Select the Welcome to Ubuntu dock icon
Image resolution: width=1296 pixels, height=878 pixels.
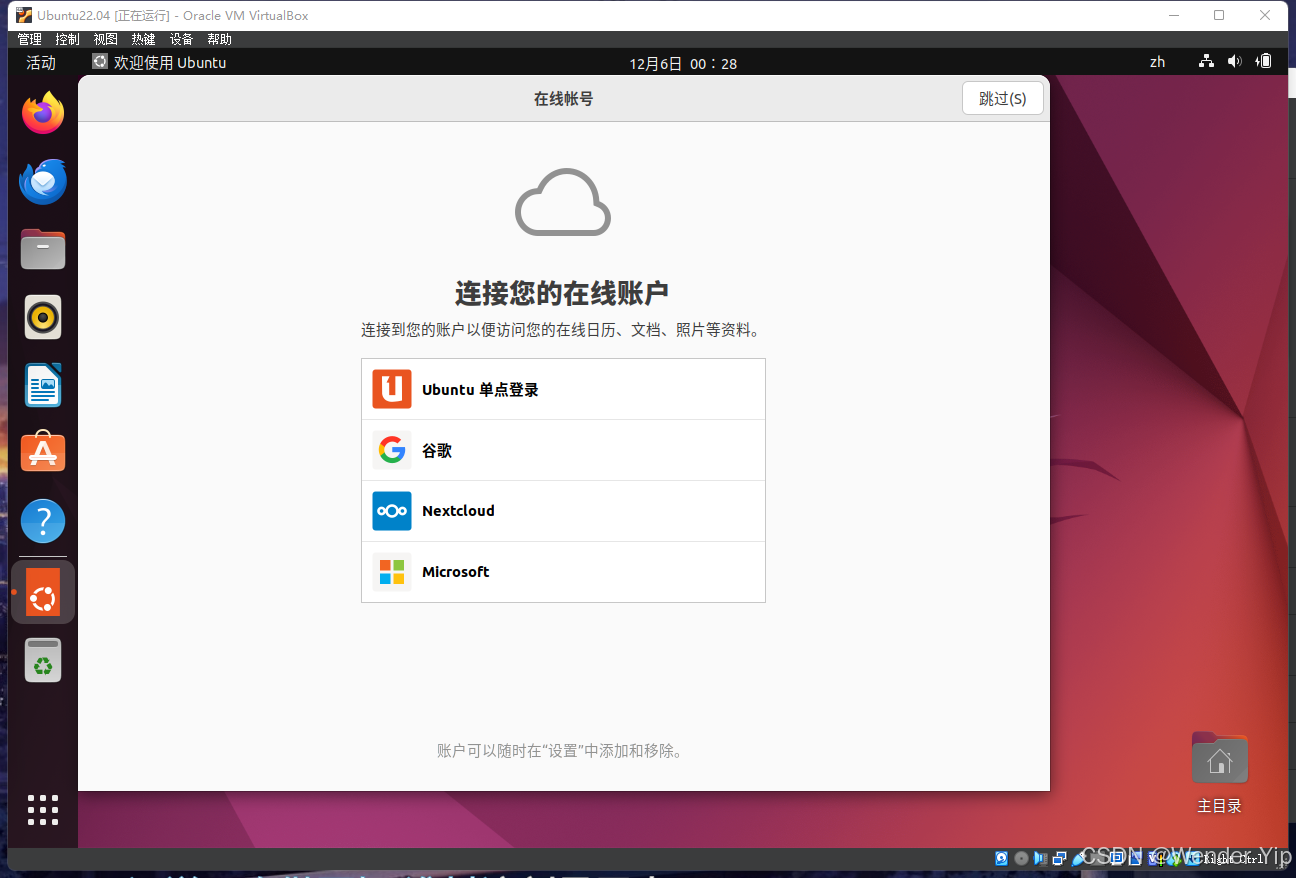(x=43, y=592)
